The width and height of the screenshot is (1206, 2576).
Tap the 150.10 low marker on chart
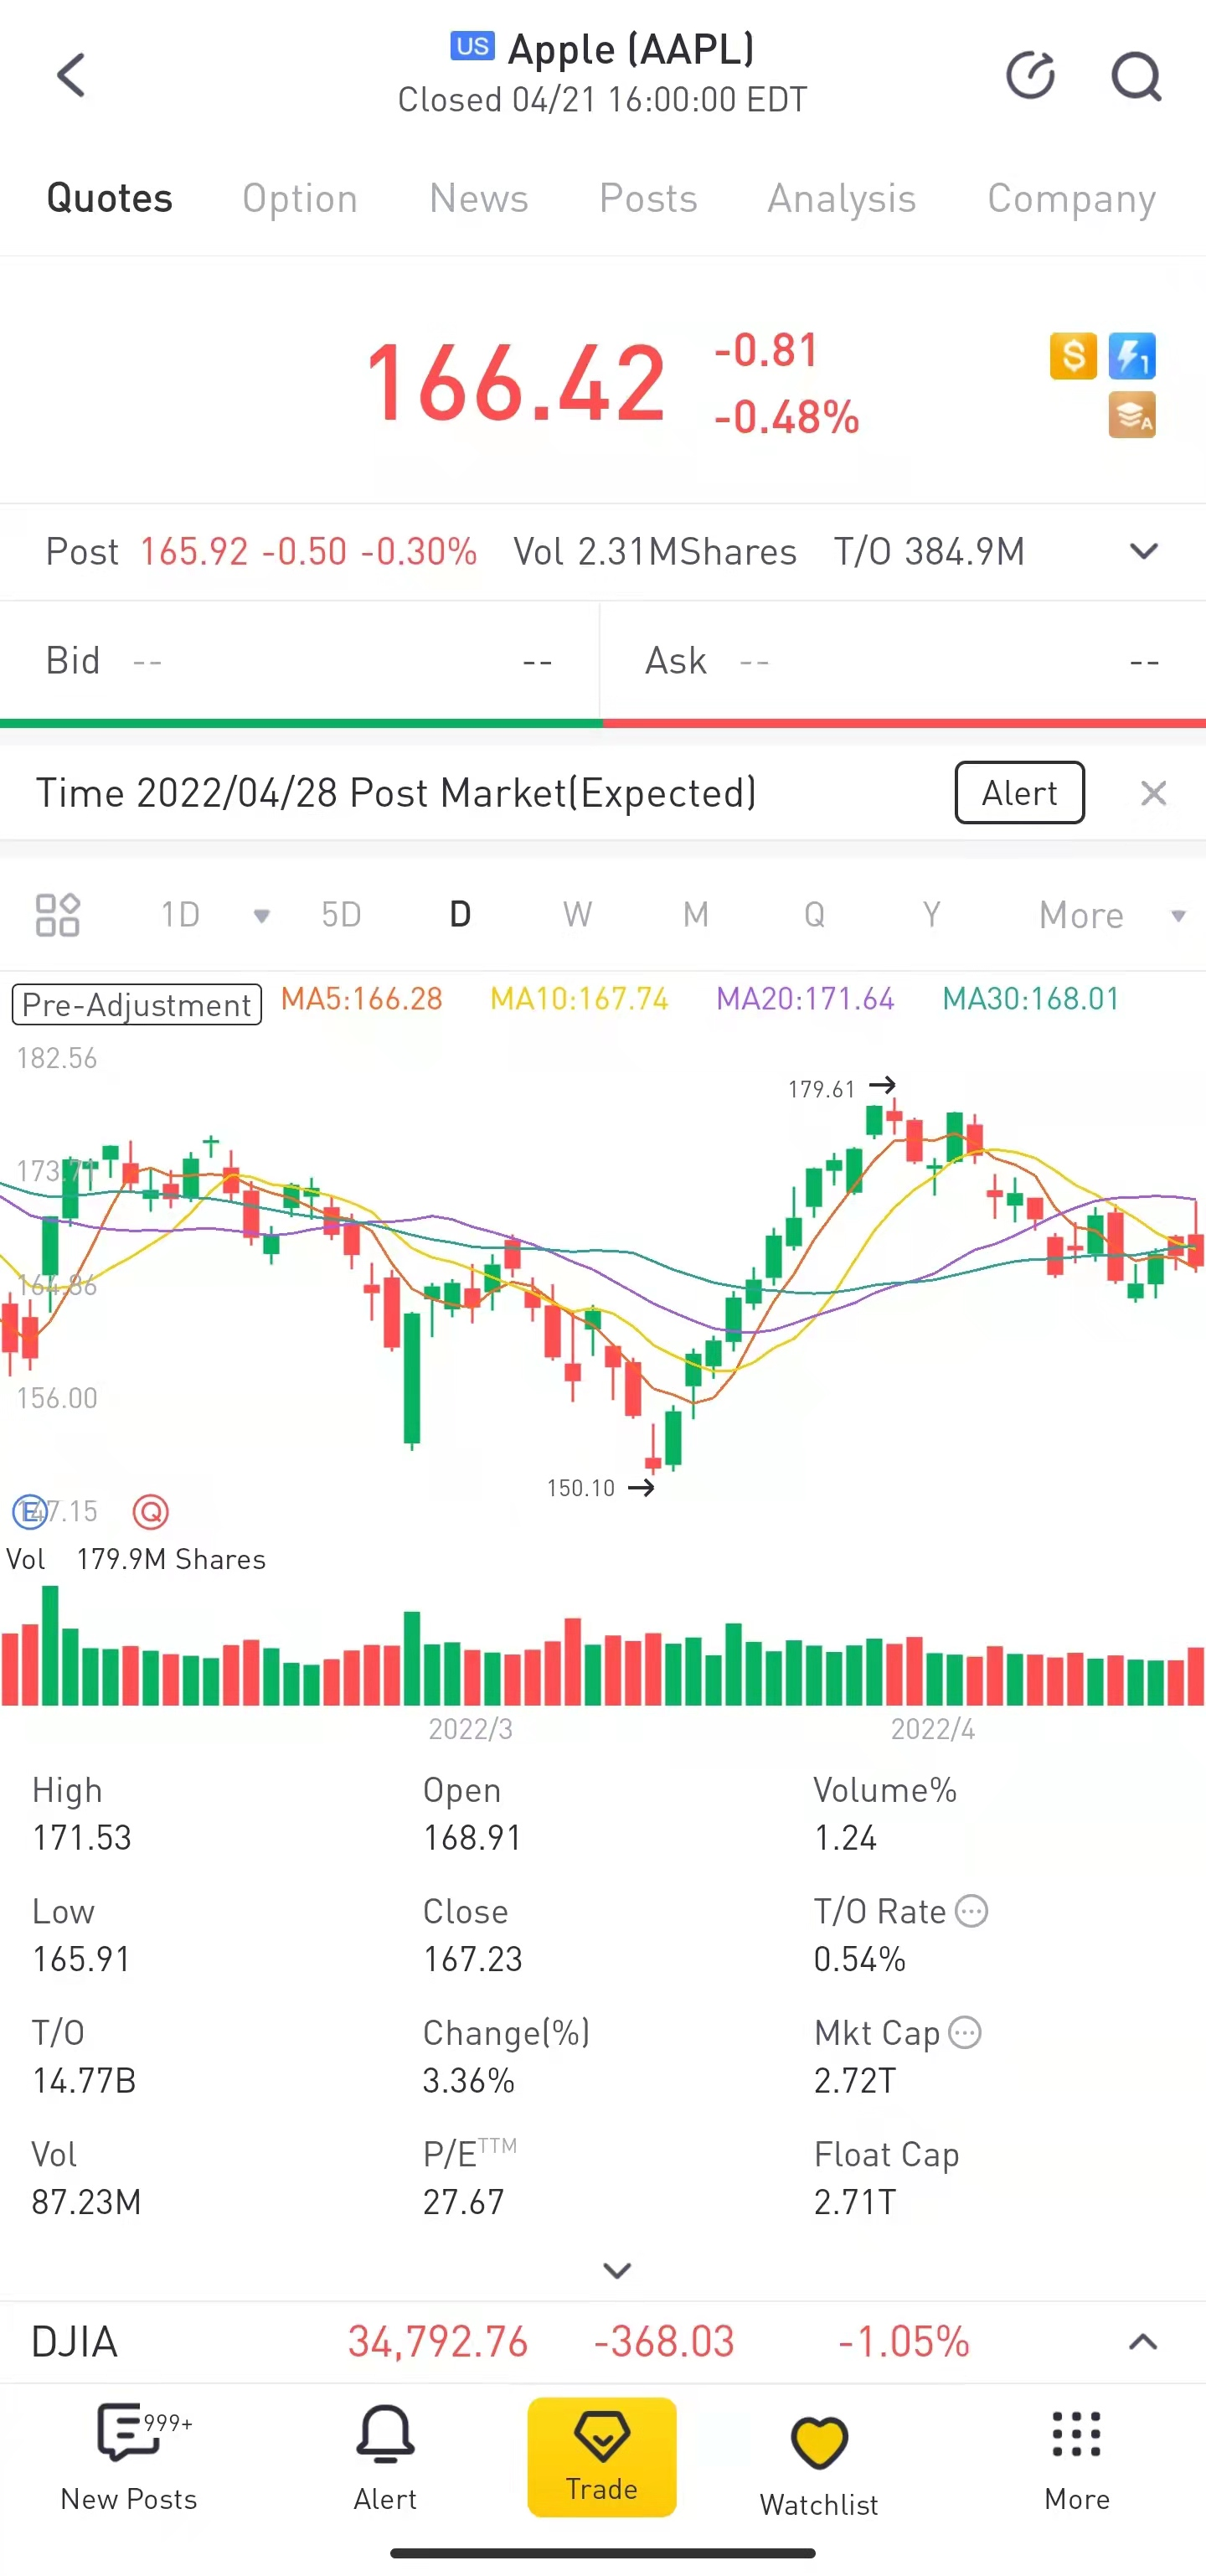tap(600, 1488)
